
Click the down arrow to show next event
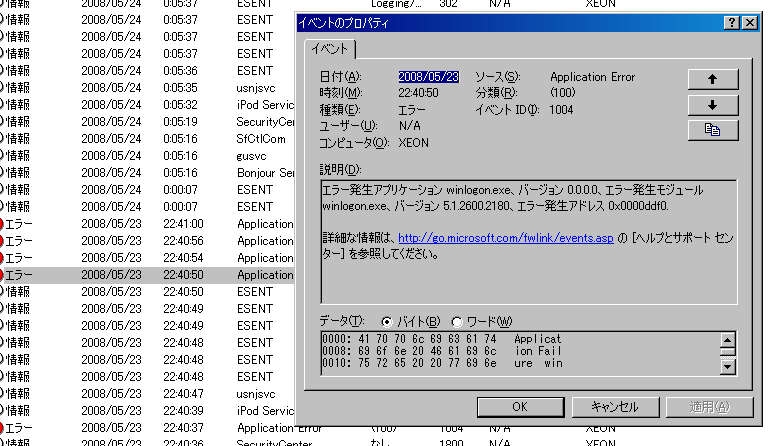tap(712, 105)
